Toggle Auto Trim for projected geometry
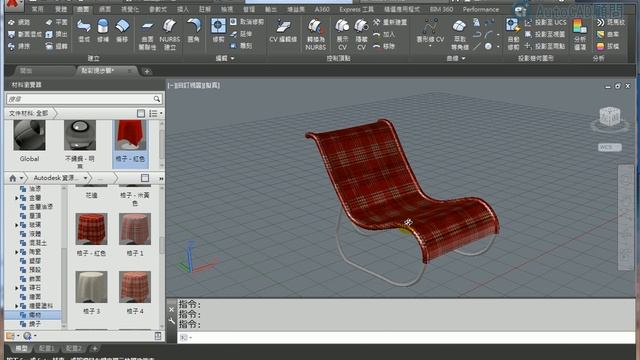This screenshot has width=640, height=360. tap(513, 35)
